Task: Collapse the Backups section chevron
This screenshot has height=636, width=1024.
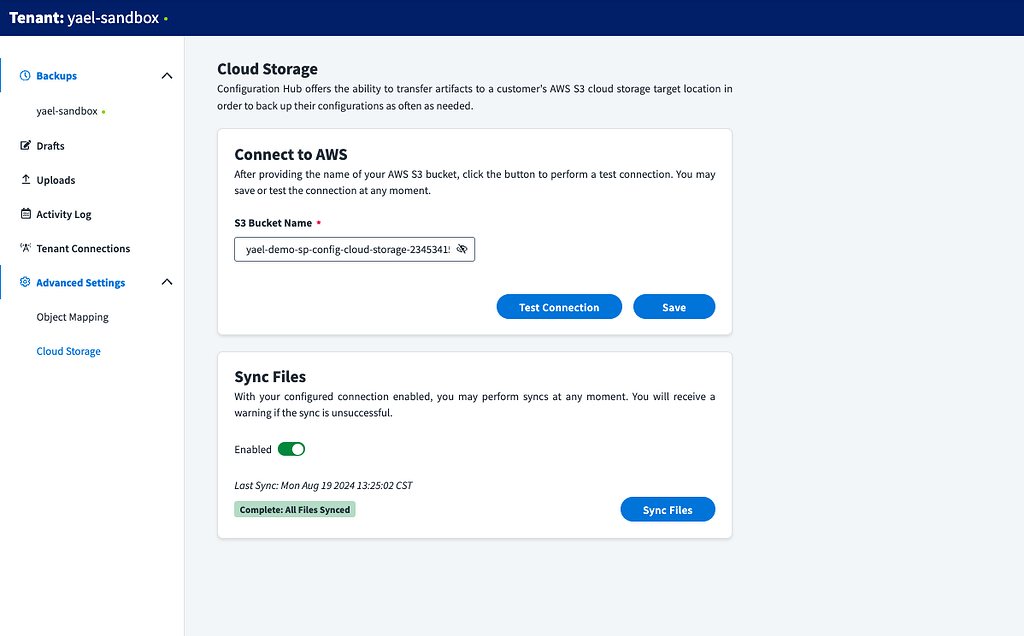Action: [x=167, y=75]
